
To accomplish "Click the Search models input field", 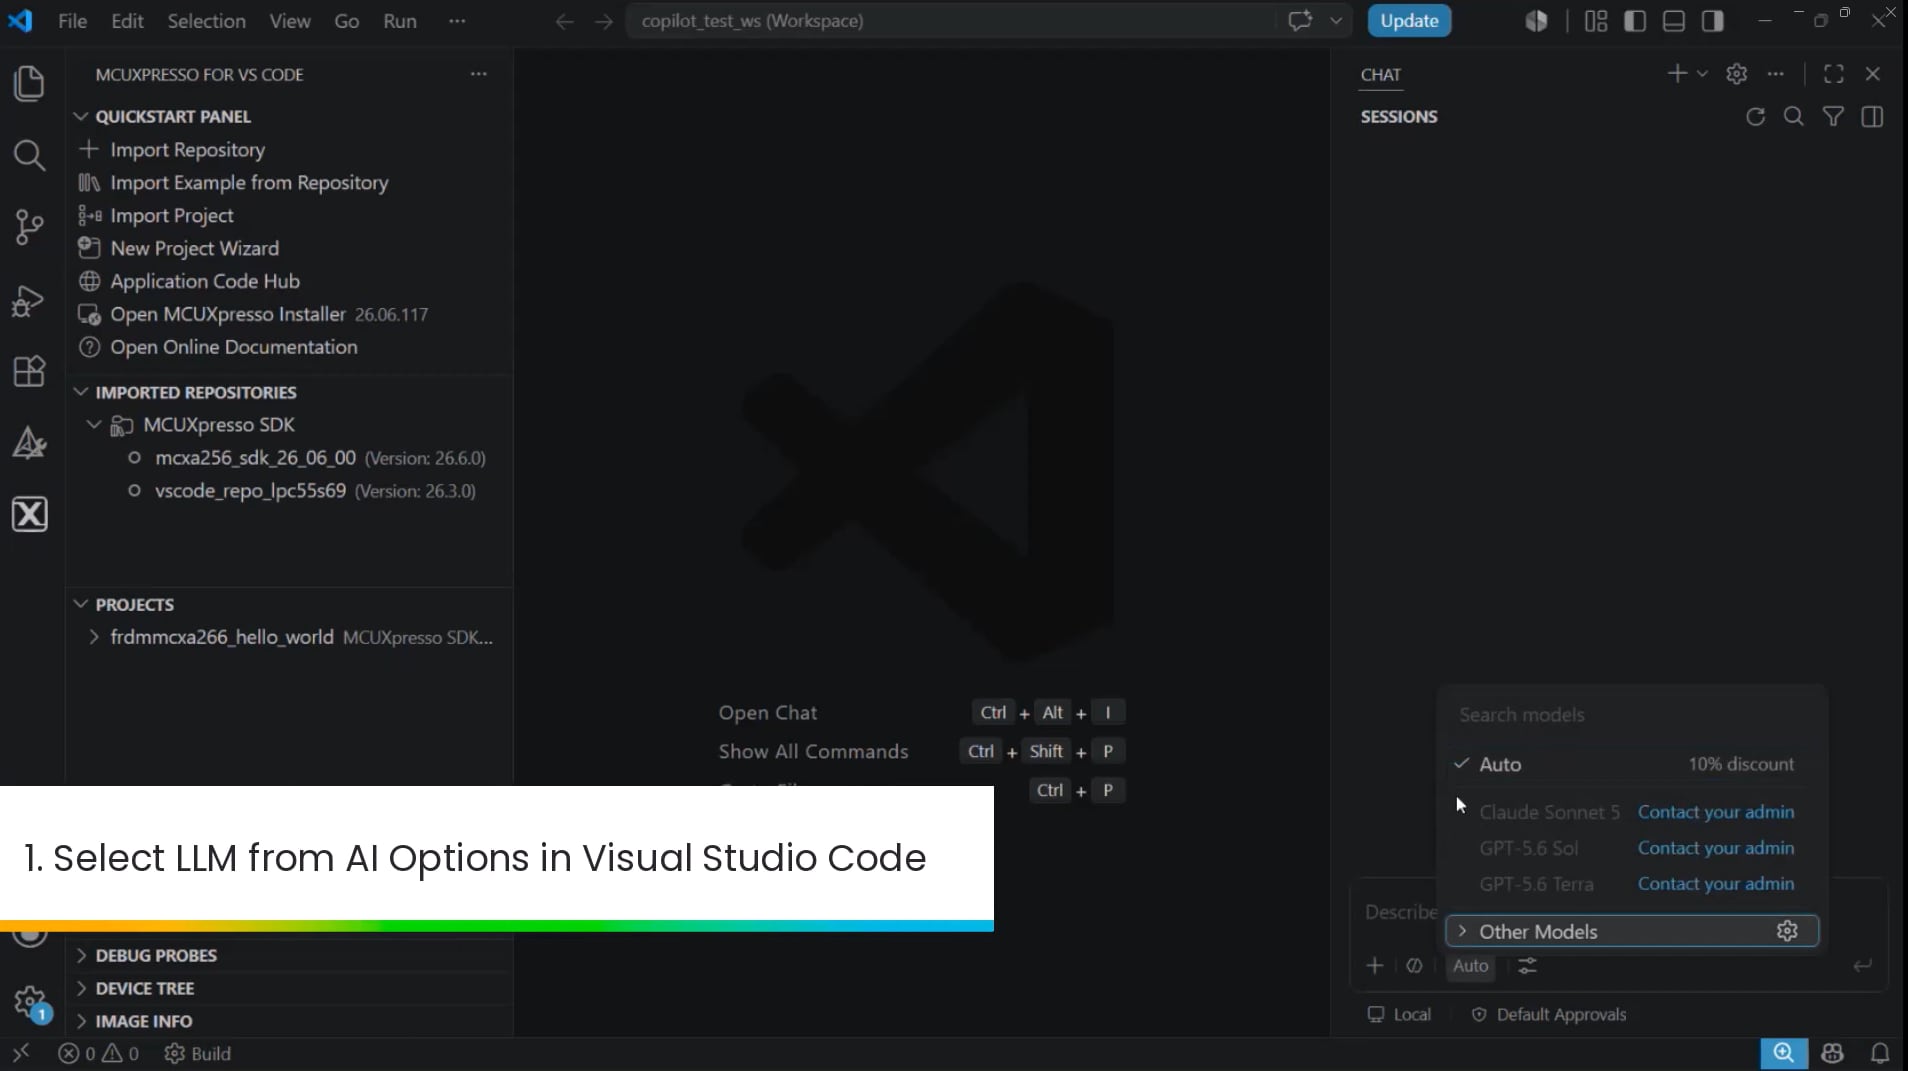I will (1631, 715).
